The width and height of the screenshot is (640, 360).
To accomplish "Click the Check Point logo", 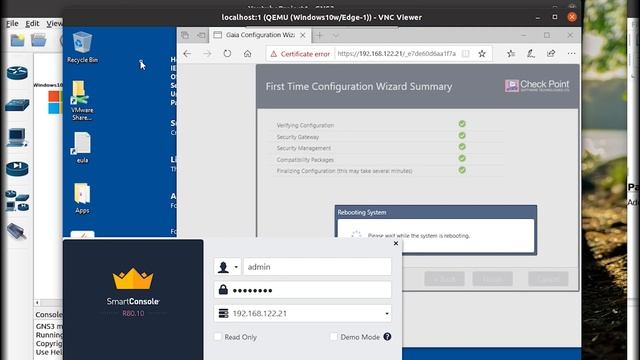I will [x=537, y=85].
